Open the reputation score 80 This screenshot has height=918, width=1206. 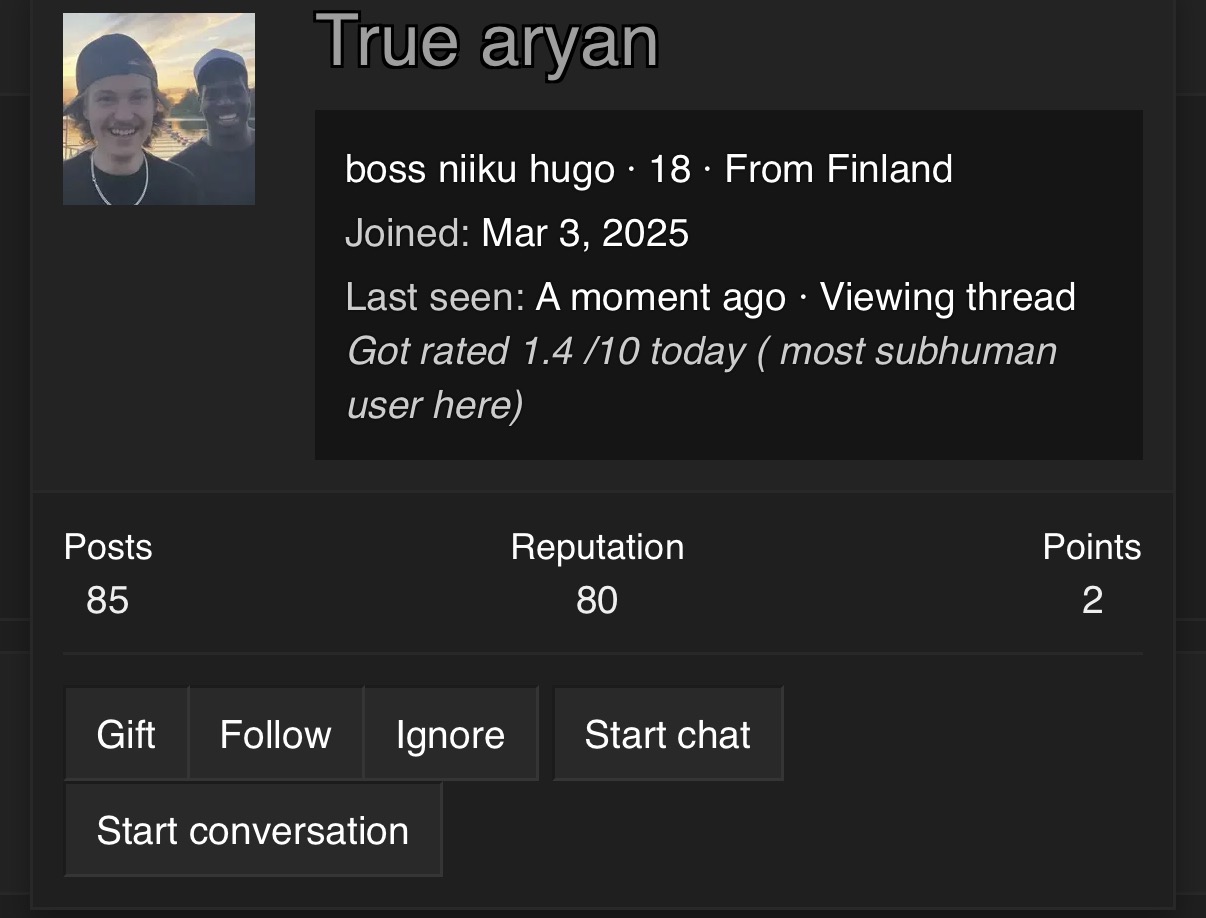[x=597, y=600]
